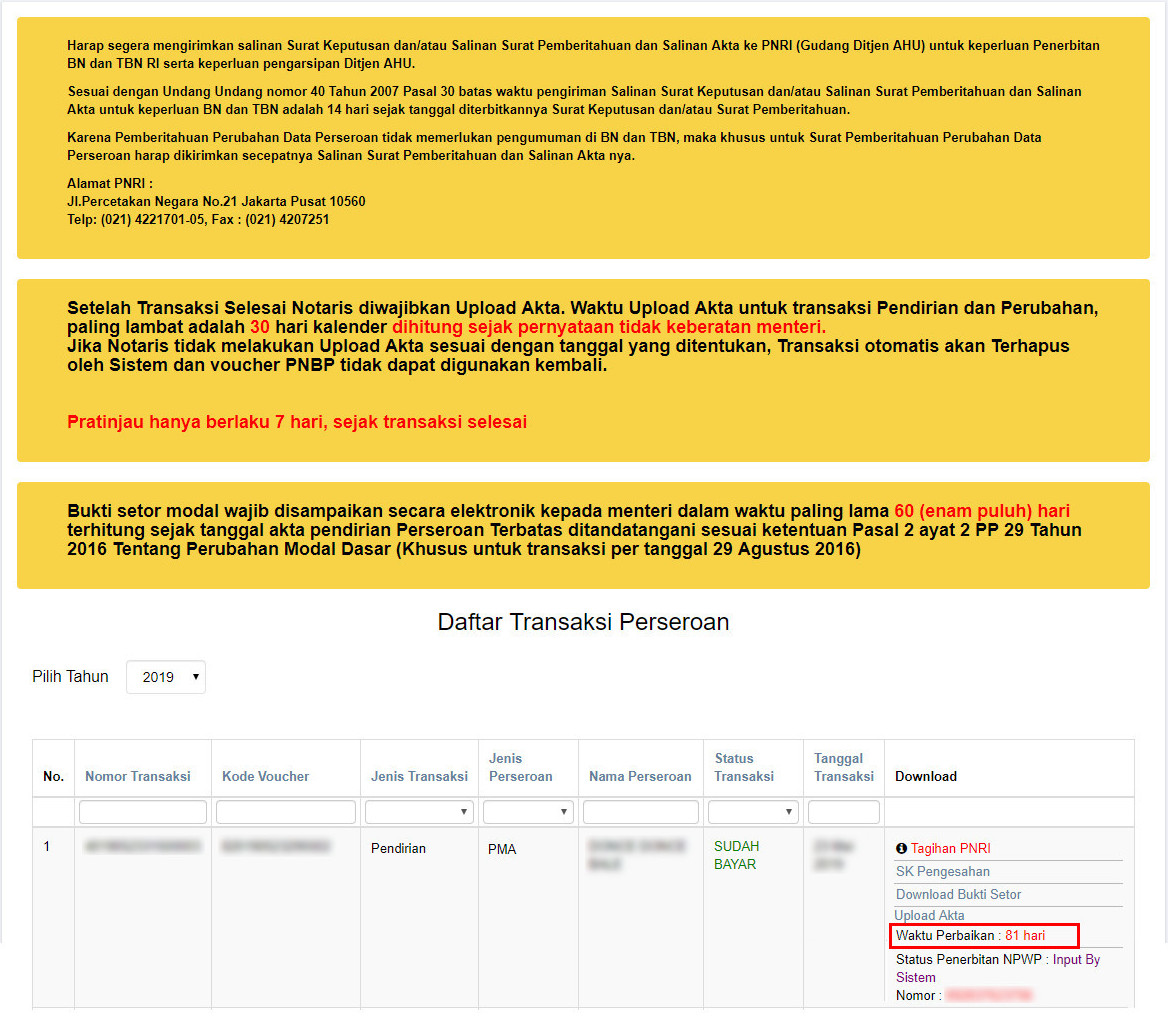
Task: Sort by Nama Perseroan column header
Action: click(x=640, y=777)
